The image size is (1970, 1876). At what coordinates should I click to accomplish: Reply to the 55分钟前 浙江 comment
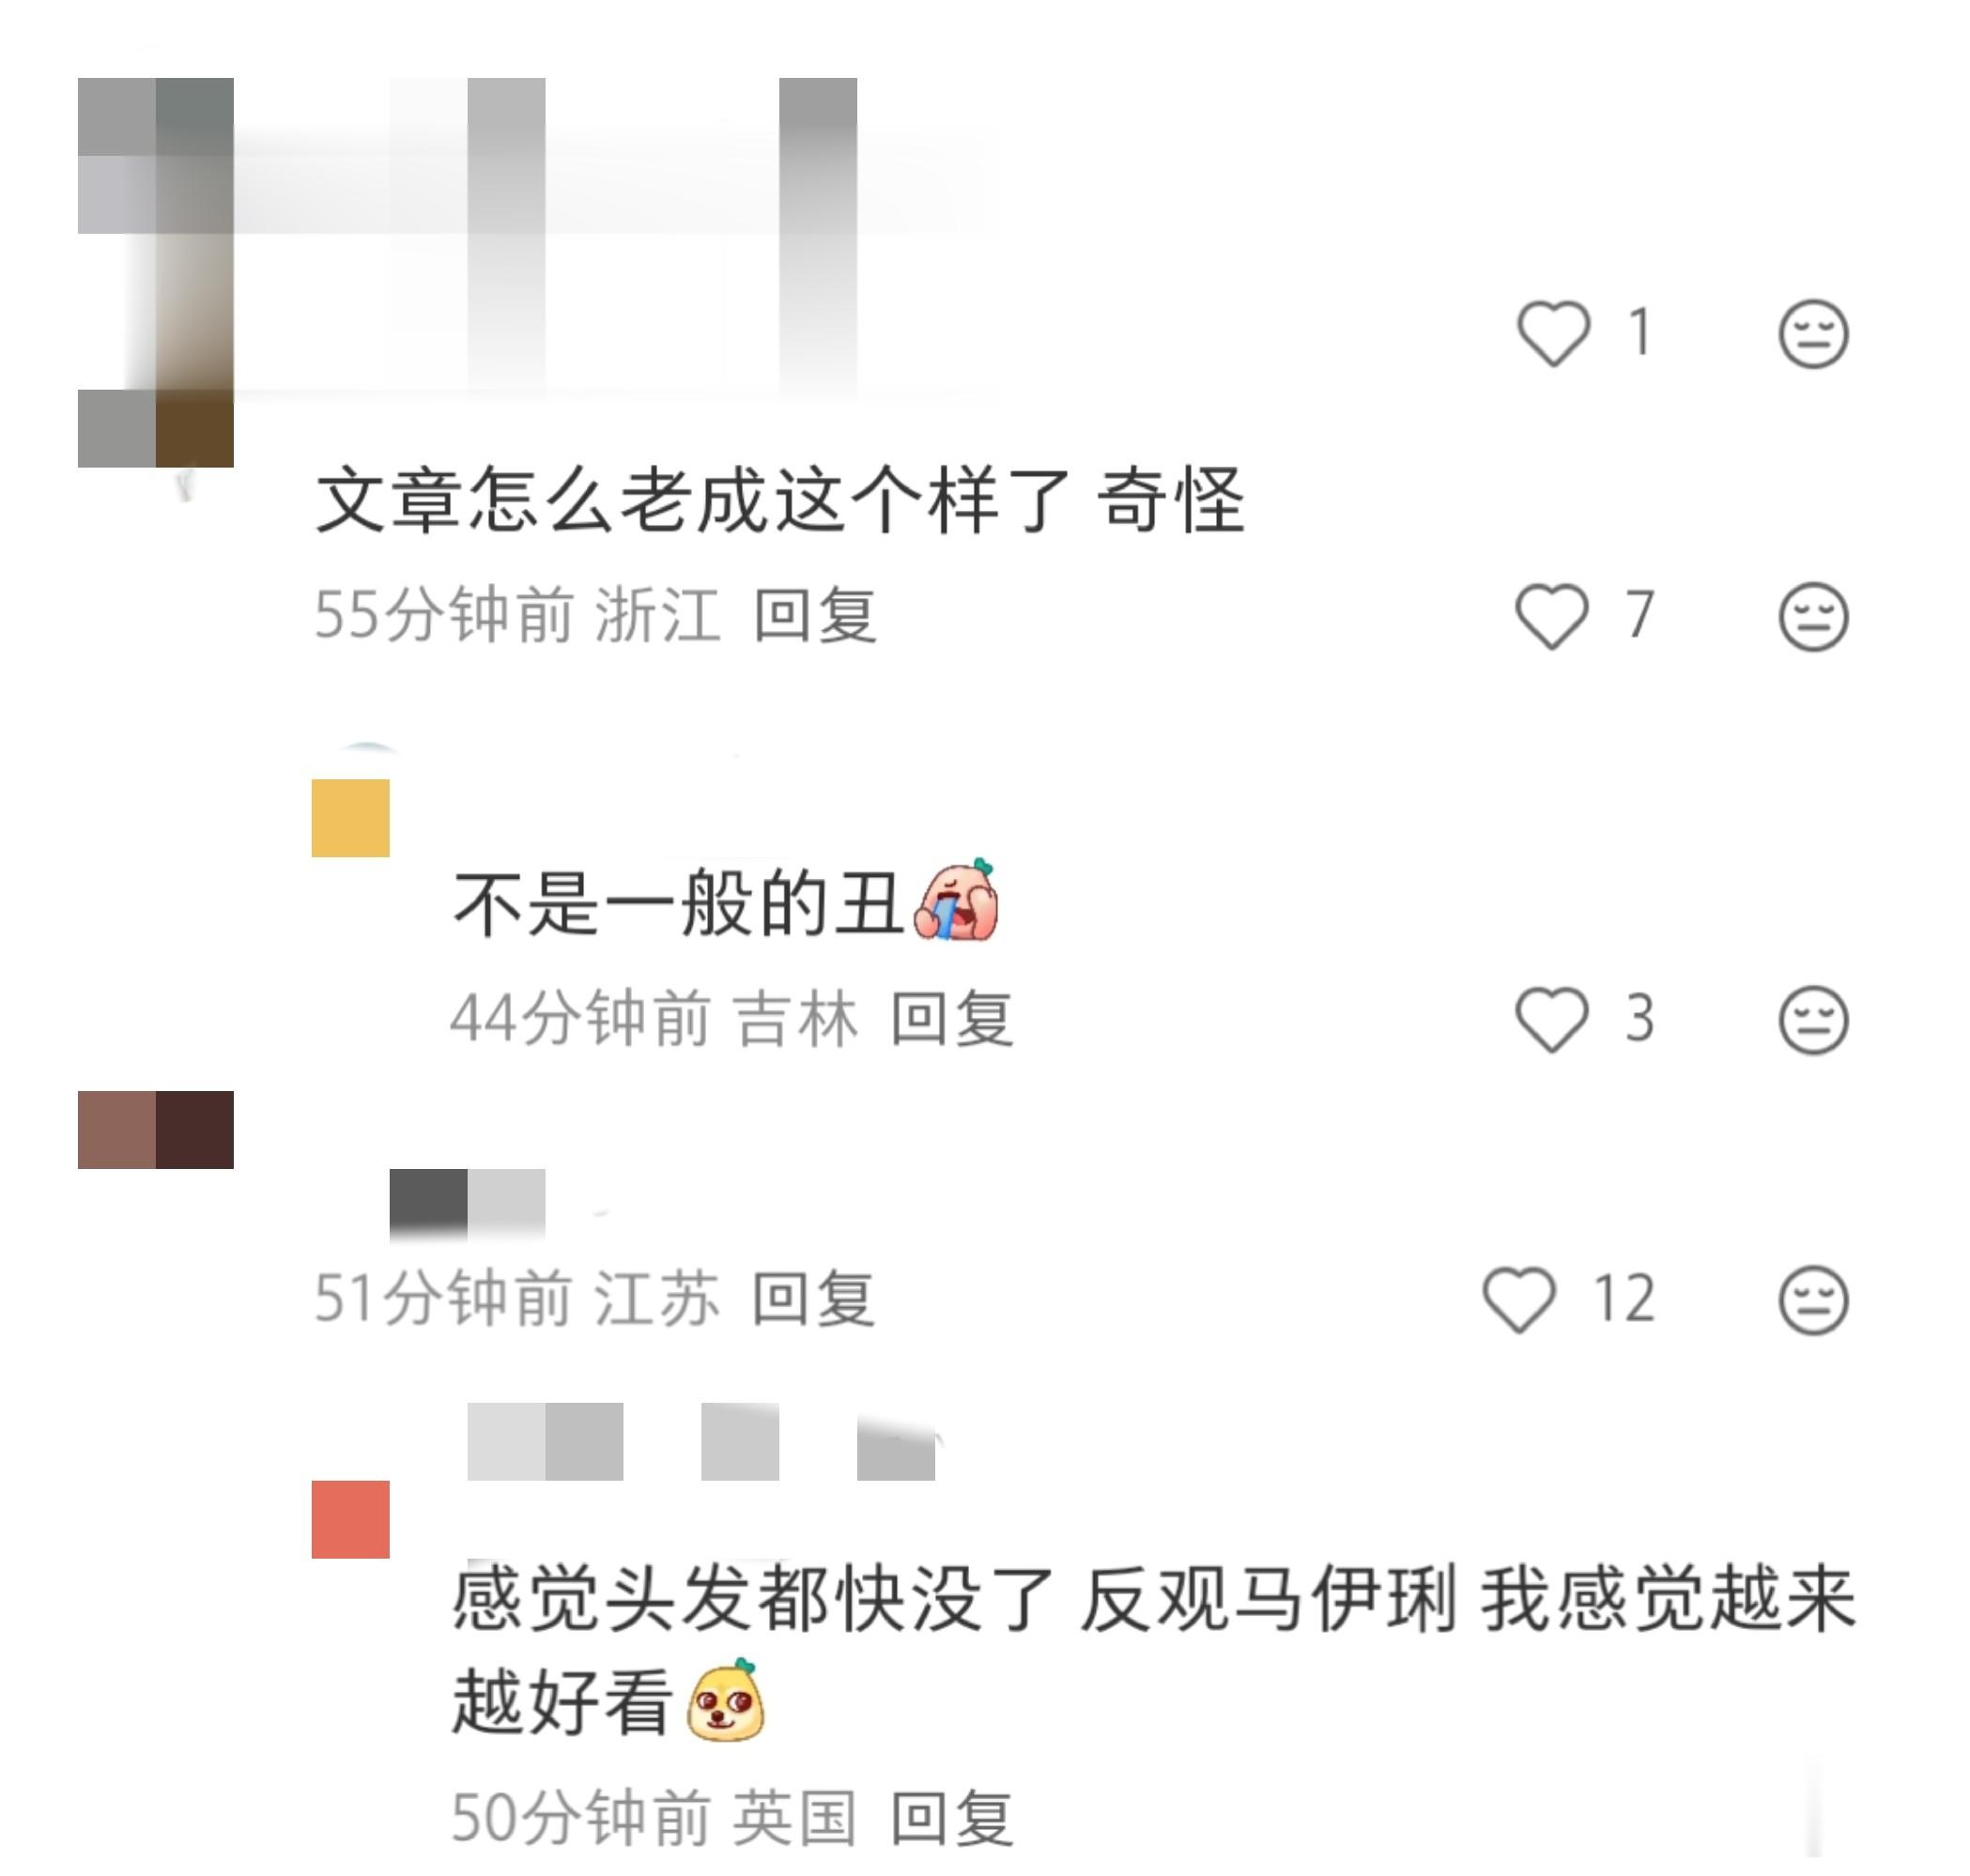(815, 615)
